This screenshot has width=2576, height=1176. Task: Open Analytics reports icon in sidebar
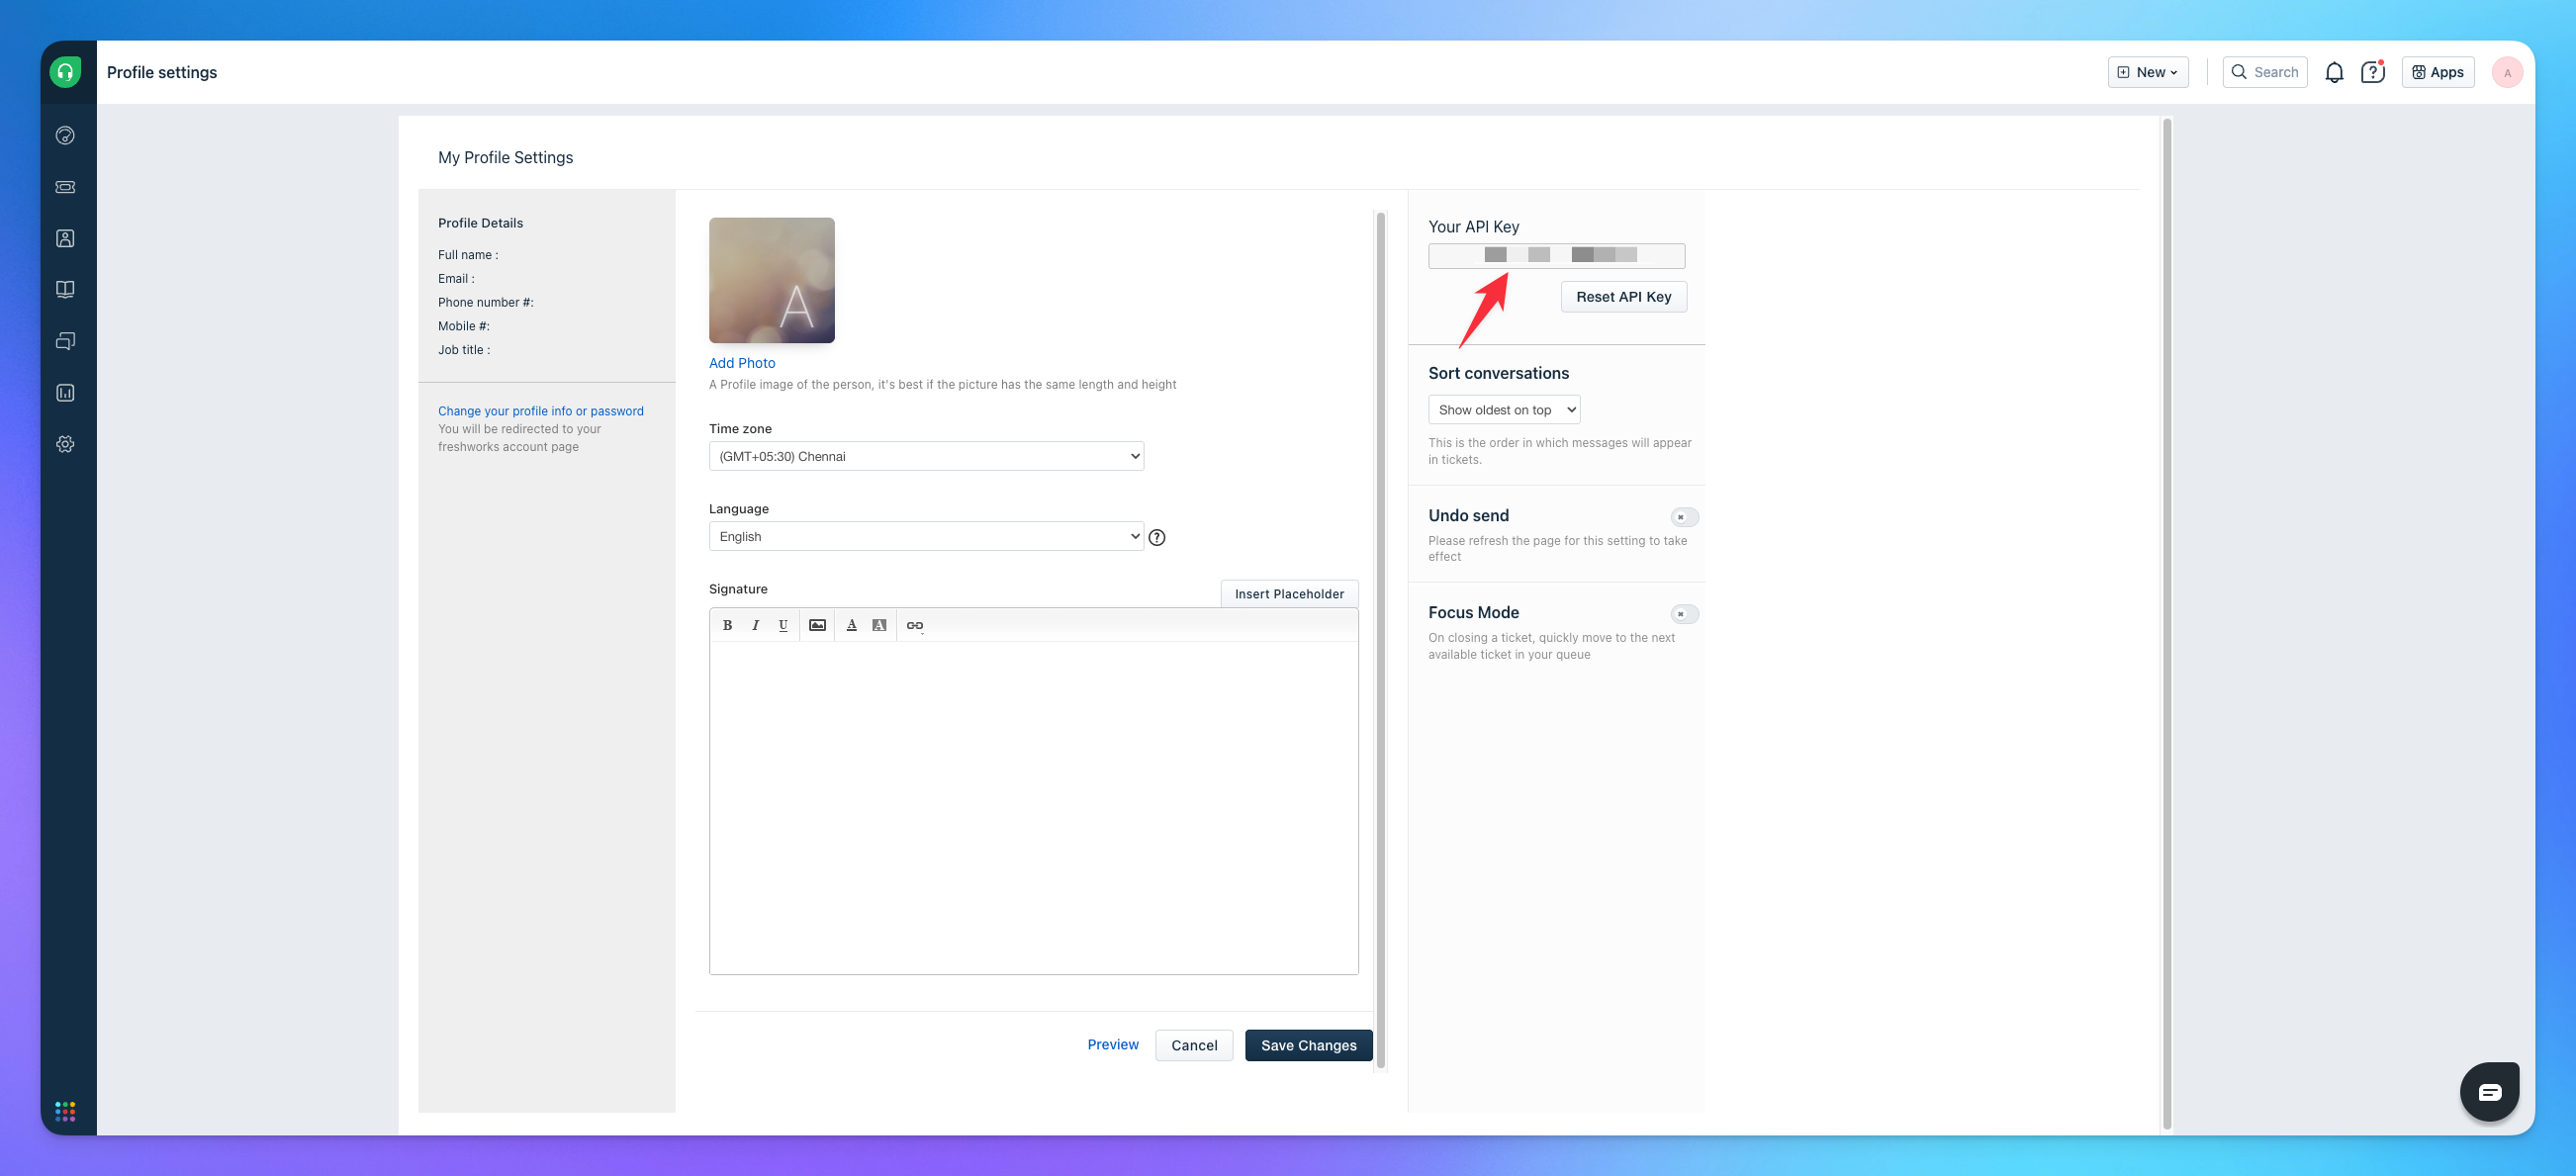tap(65, 393)
